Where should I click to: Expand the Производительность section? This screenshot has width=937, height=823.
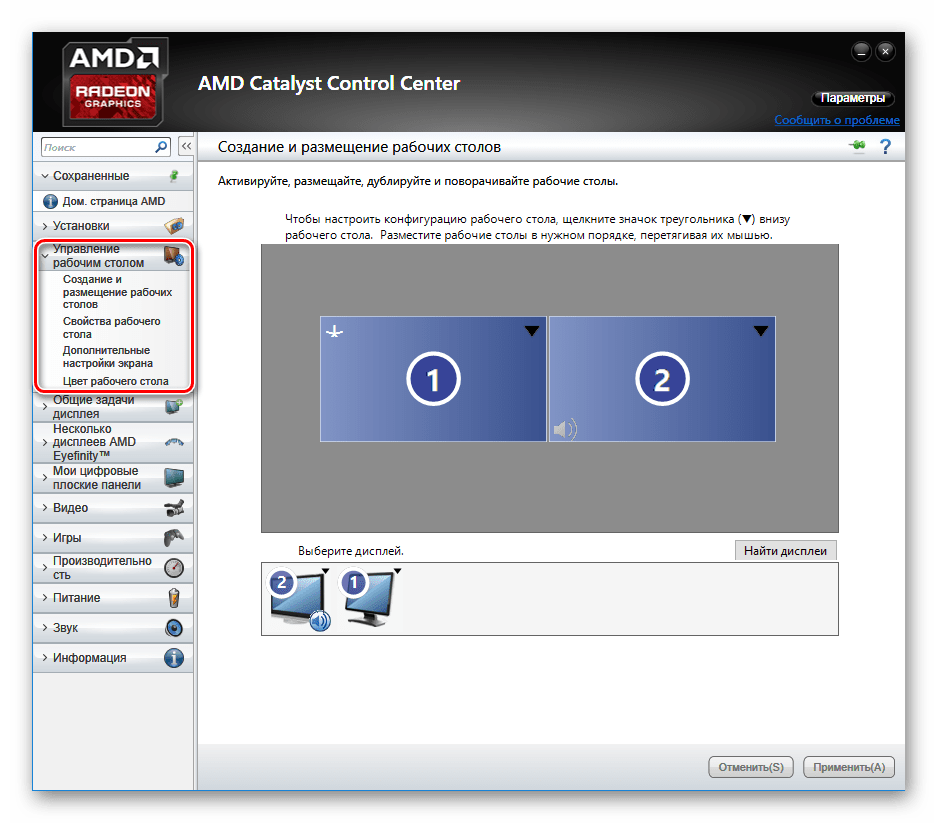pos(45,567)
